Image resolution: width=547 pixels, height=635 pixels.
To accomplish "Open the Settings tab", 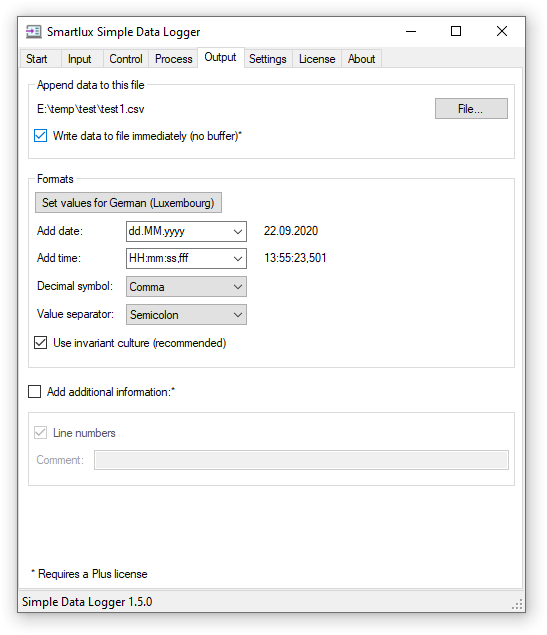I will pyautogui.click(x=268, y=59).
